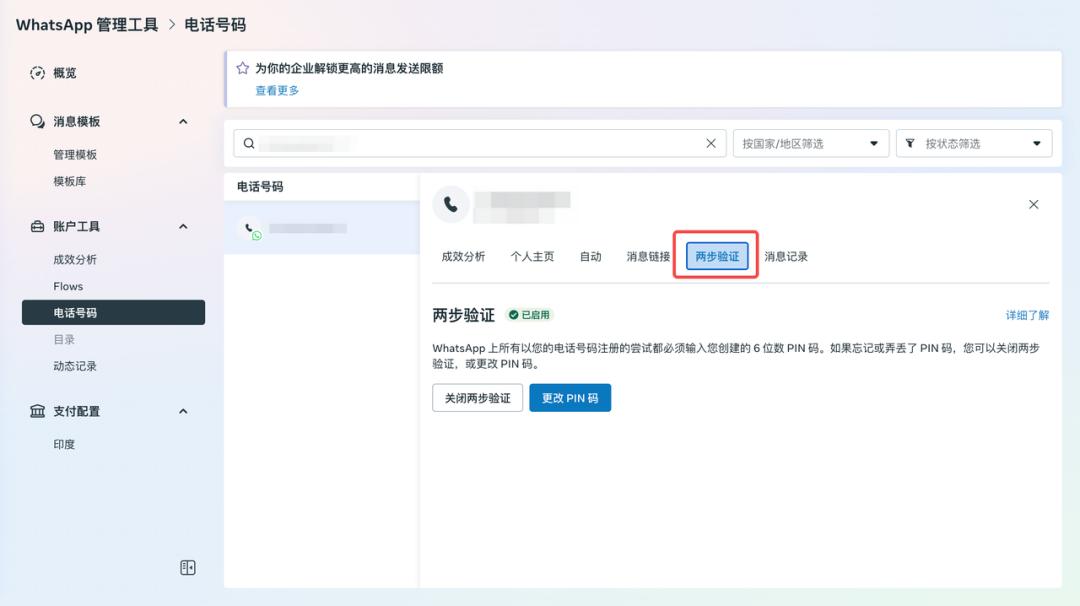Click the 概览 overview gauge icon

tap(38, 73)
